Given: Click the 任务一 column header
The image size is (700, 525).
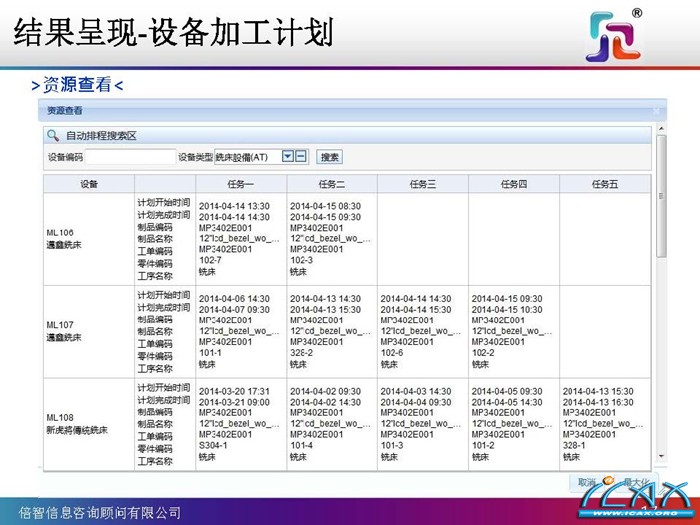Looking at the screenshot, I should tap(241, 184).
